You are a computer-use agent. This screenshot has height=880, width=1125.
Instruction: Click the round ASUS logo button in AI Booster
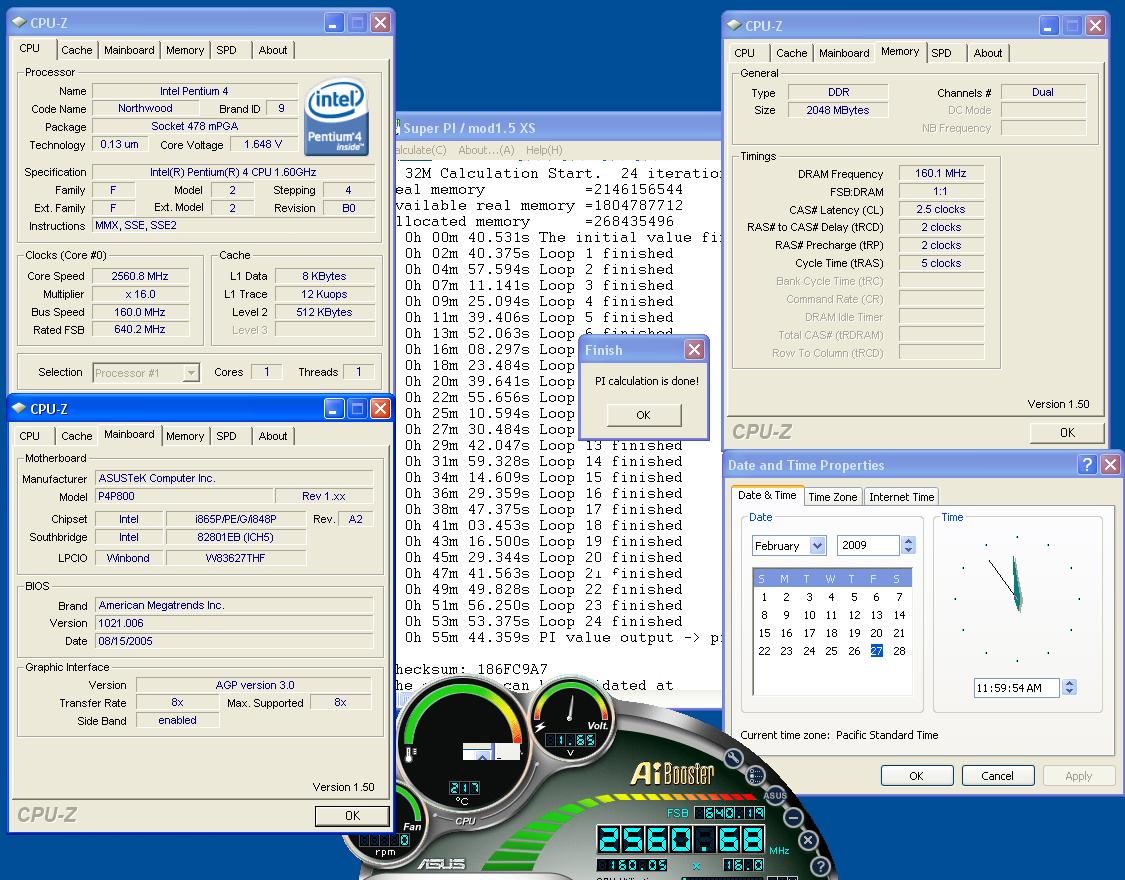[775, 795]
